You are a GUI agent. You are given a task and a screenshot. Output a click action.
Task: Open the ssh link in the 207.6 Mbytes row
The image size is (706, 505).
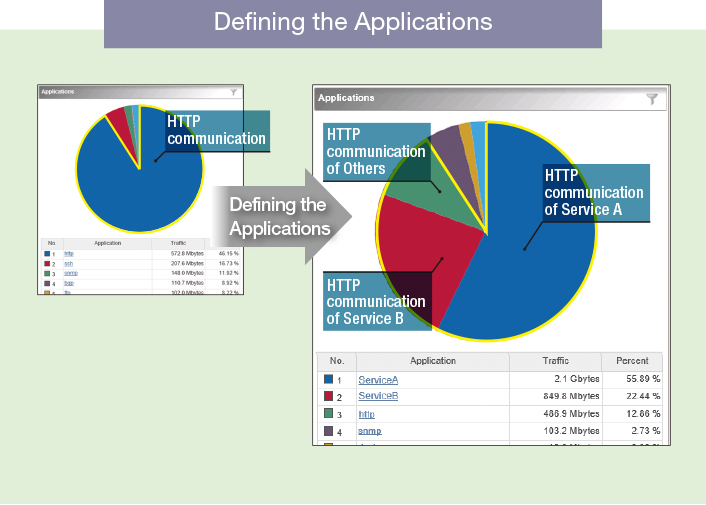pyautogui.click(x=68, y=264)
